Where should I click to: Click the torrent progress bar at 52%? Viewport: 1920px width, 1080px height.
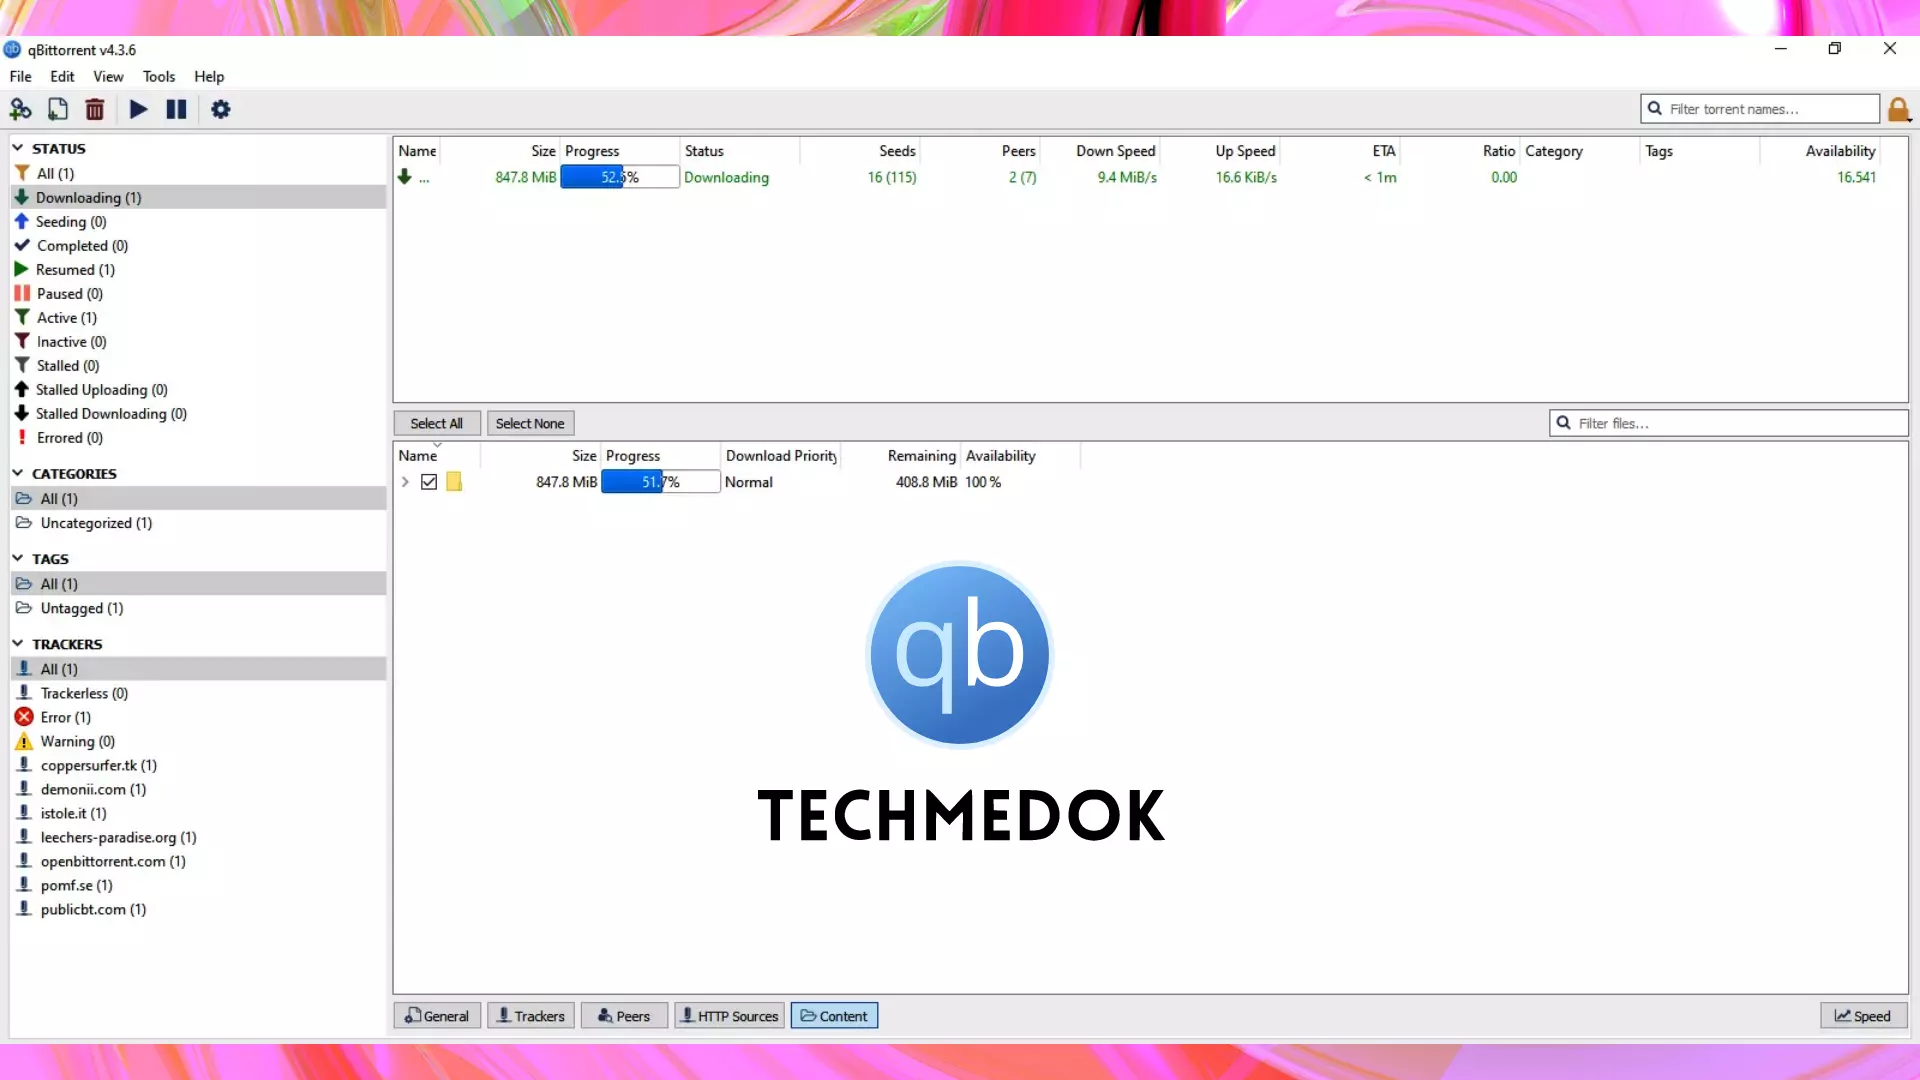click(620, 177)
